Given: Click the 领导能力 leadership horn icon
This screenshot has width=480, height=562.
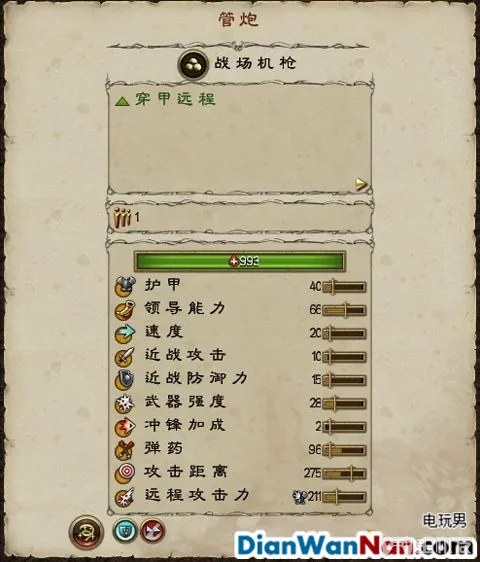Looking at the screenshot, I should click(125, 310).
